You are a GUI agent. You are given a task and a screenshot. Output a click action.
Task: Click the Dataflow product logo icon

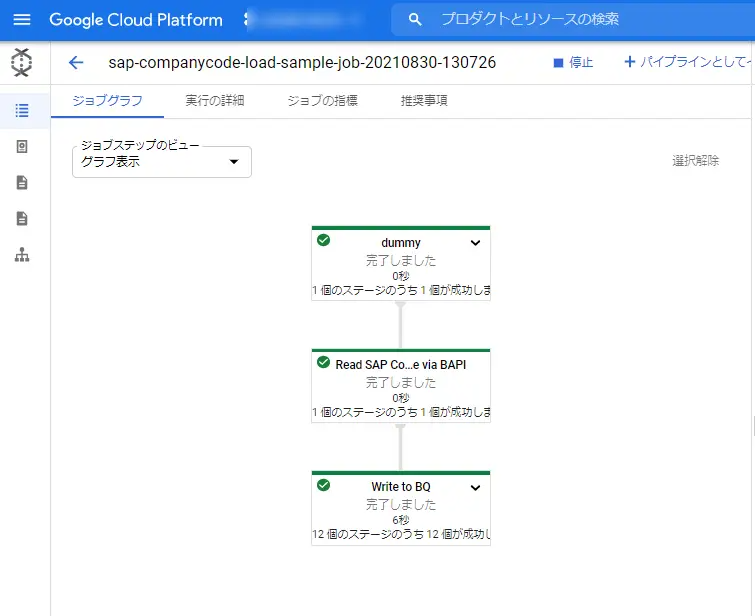tap(22, 63)
